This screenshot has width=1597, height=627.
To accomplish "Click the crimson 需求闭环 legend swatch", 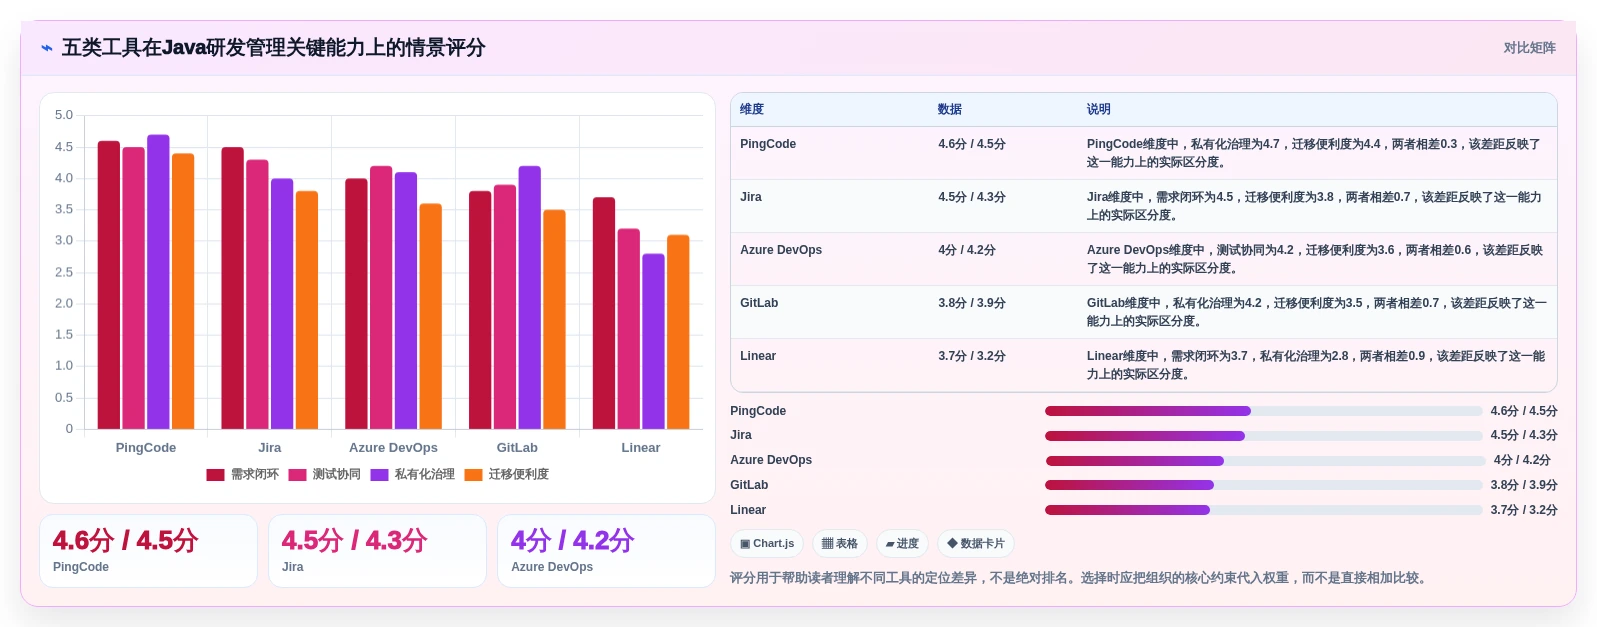I will [x=215, y=475].
